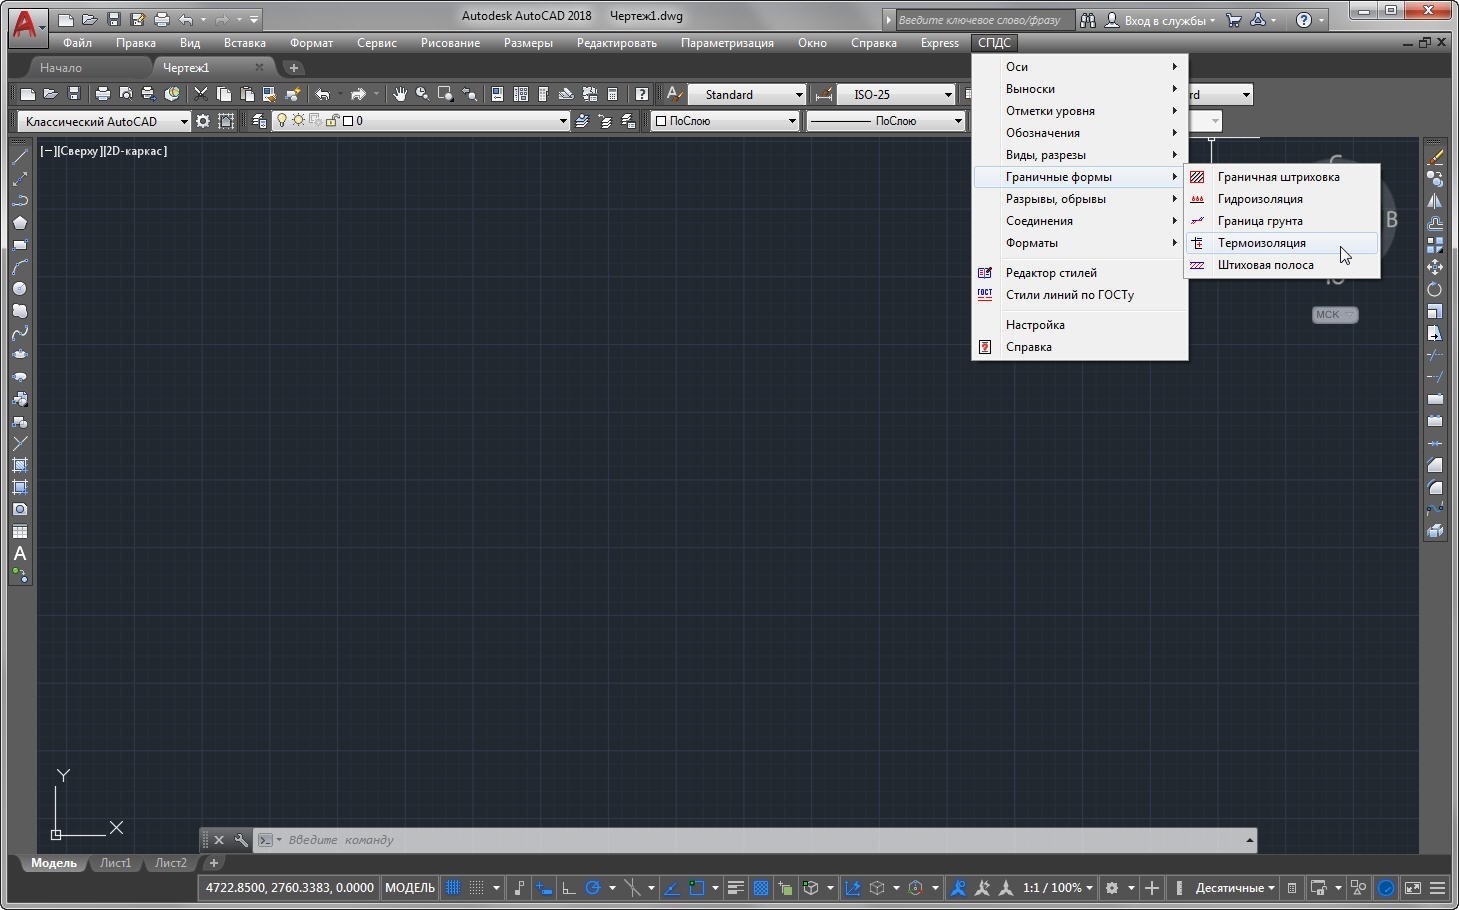1459x910 pixels.
Task: Click the Undo arrow in Standard toolbar
Action: coord(322,94)
